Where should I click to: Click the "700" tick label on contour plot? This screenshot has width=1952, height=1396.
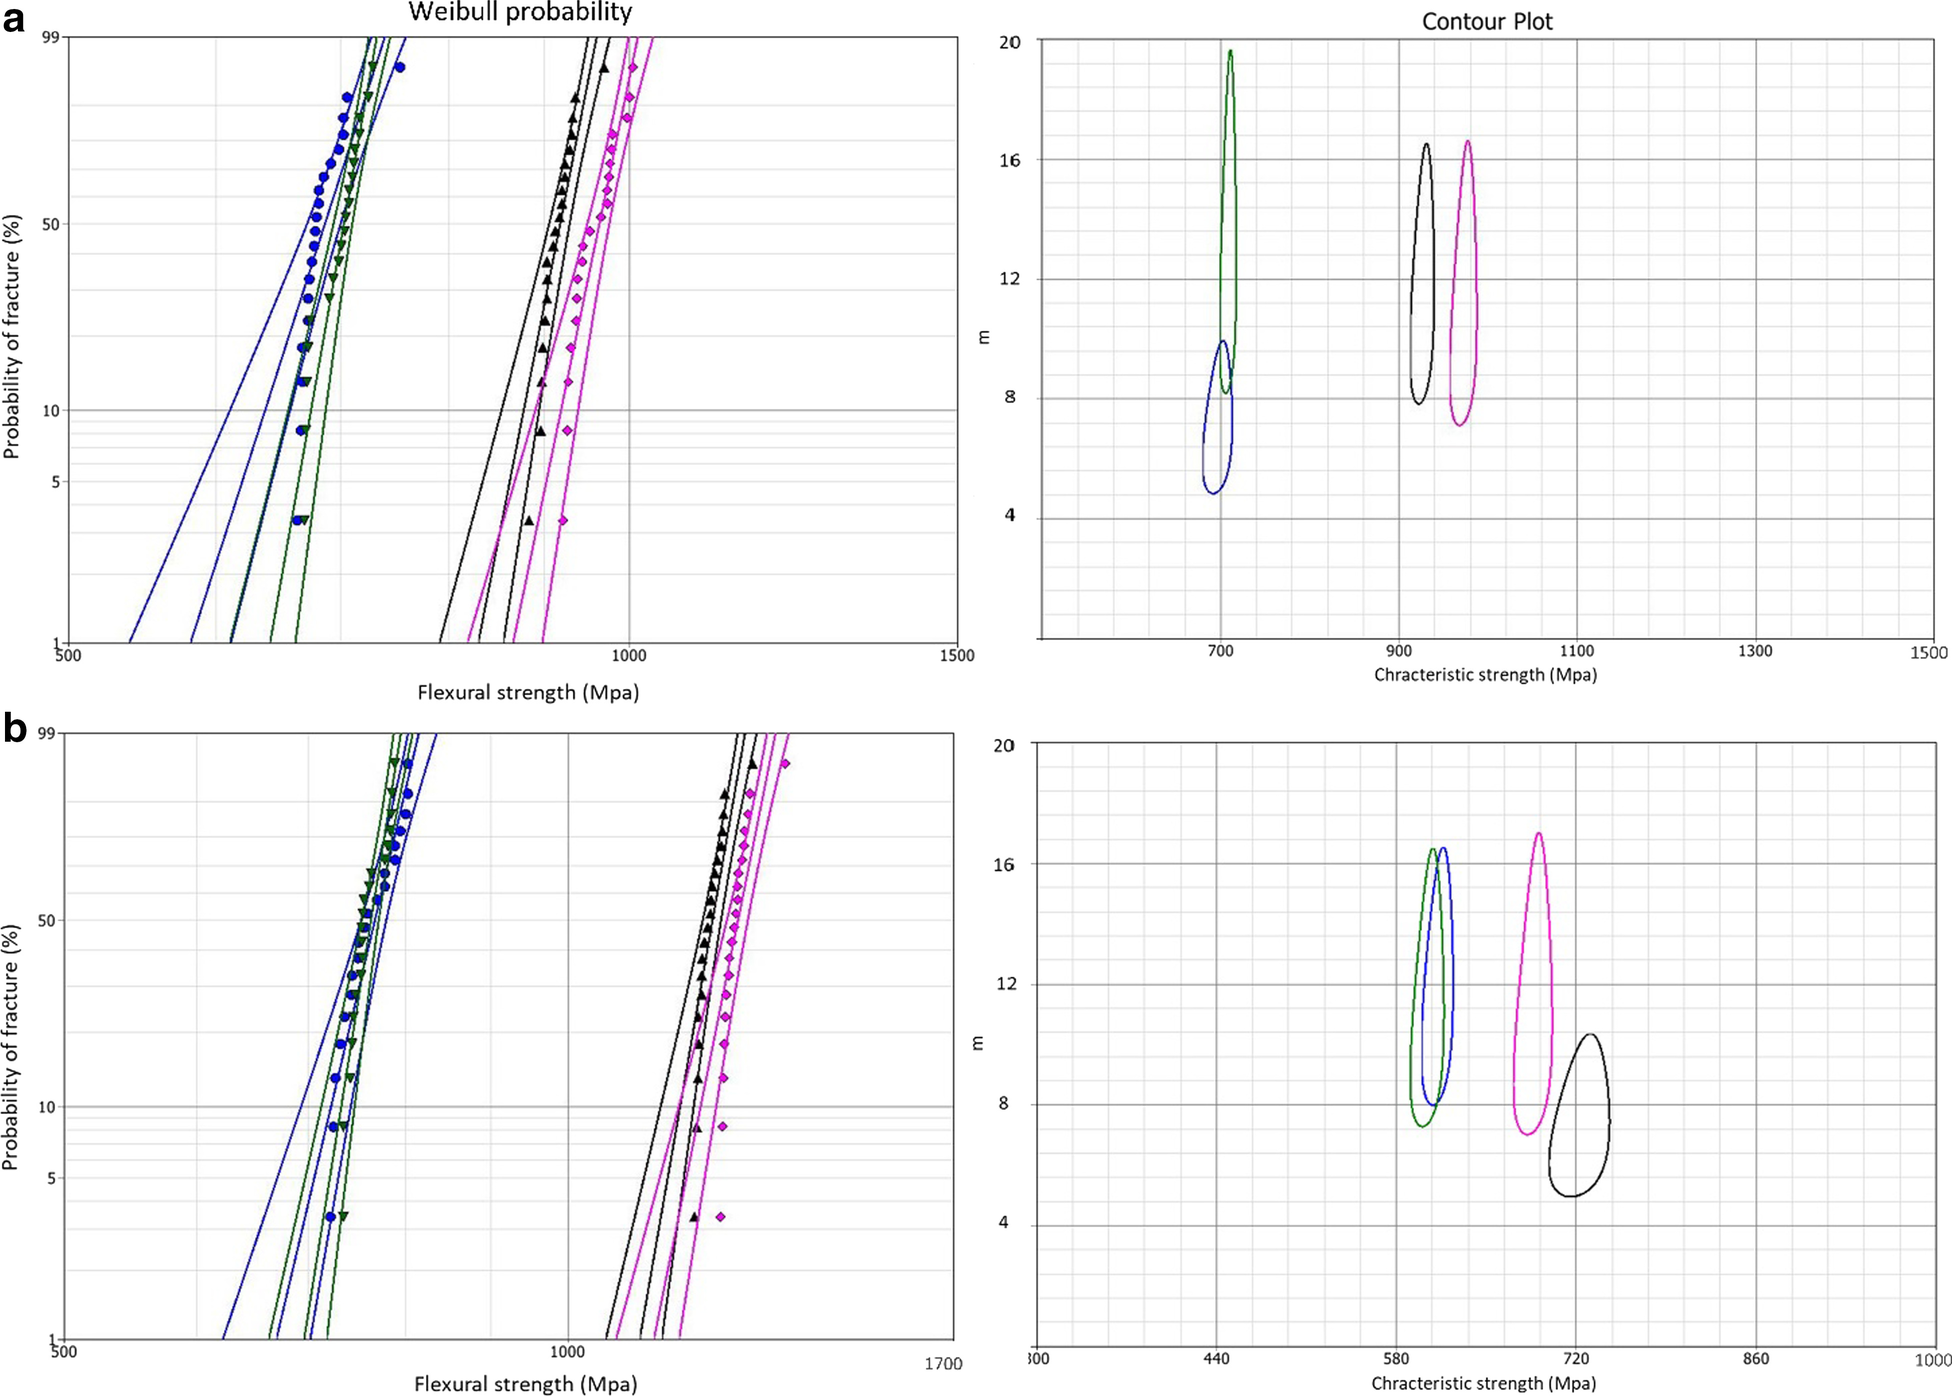pos(1220,651)
